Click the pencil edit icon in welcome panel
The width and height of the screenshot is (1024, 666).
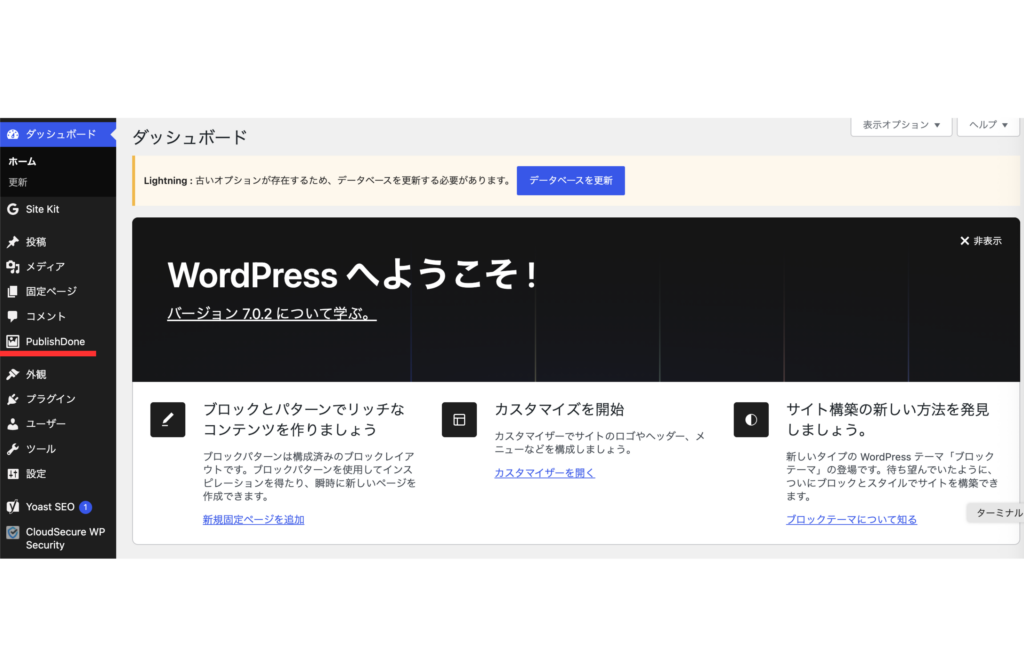click(168, 419)
